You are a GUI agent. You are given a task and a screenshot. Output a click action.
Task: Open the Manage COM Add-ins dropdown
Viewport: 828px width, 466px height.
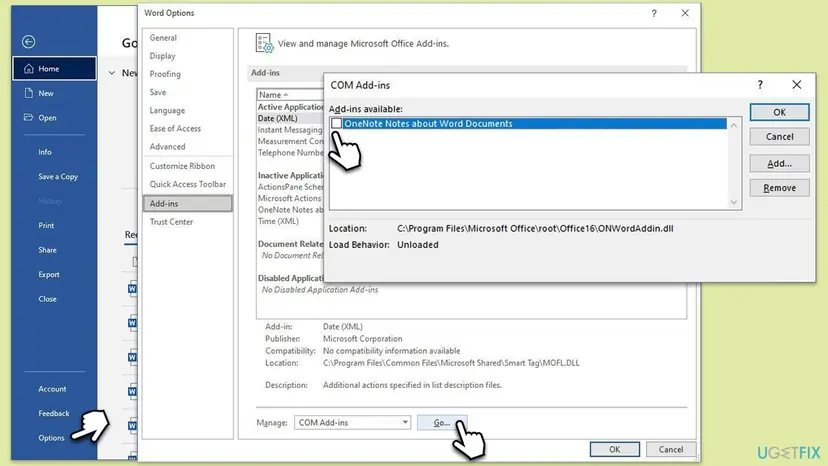pyautogui.click(x=352, y=423)
